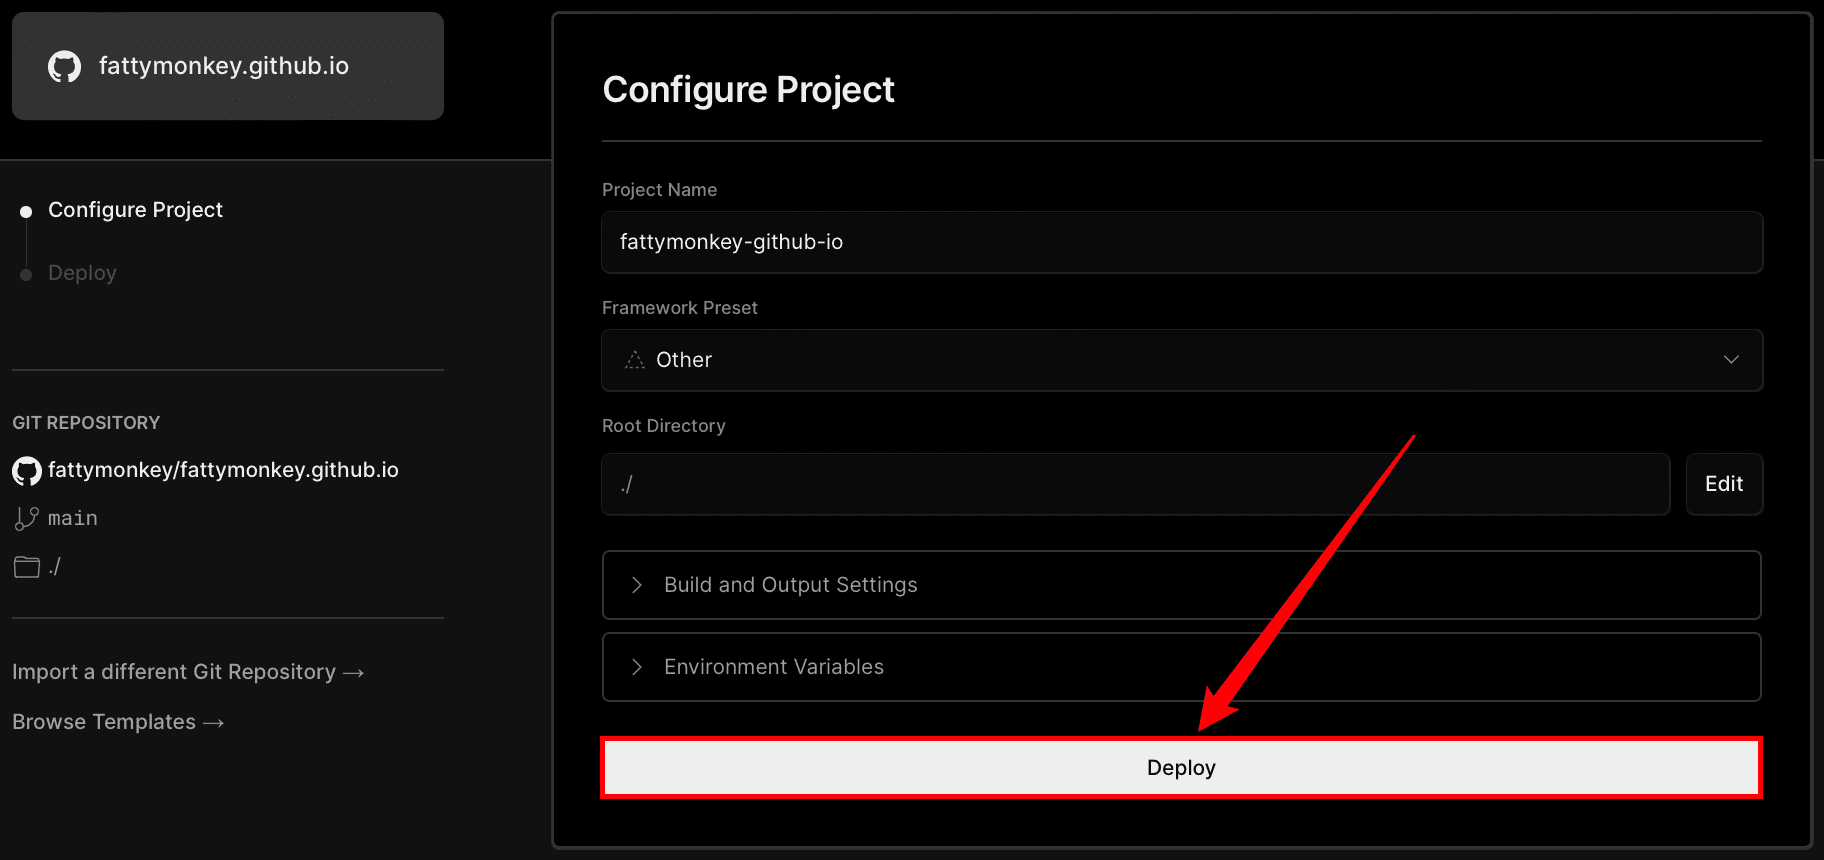Click the arrow after Browse Templates

(213, 723)
